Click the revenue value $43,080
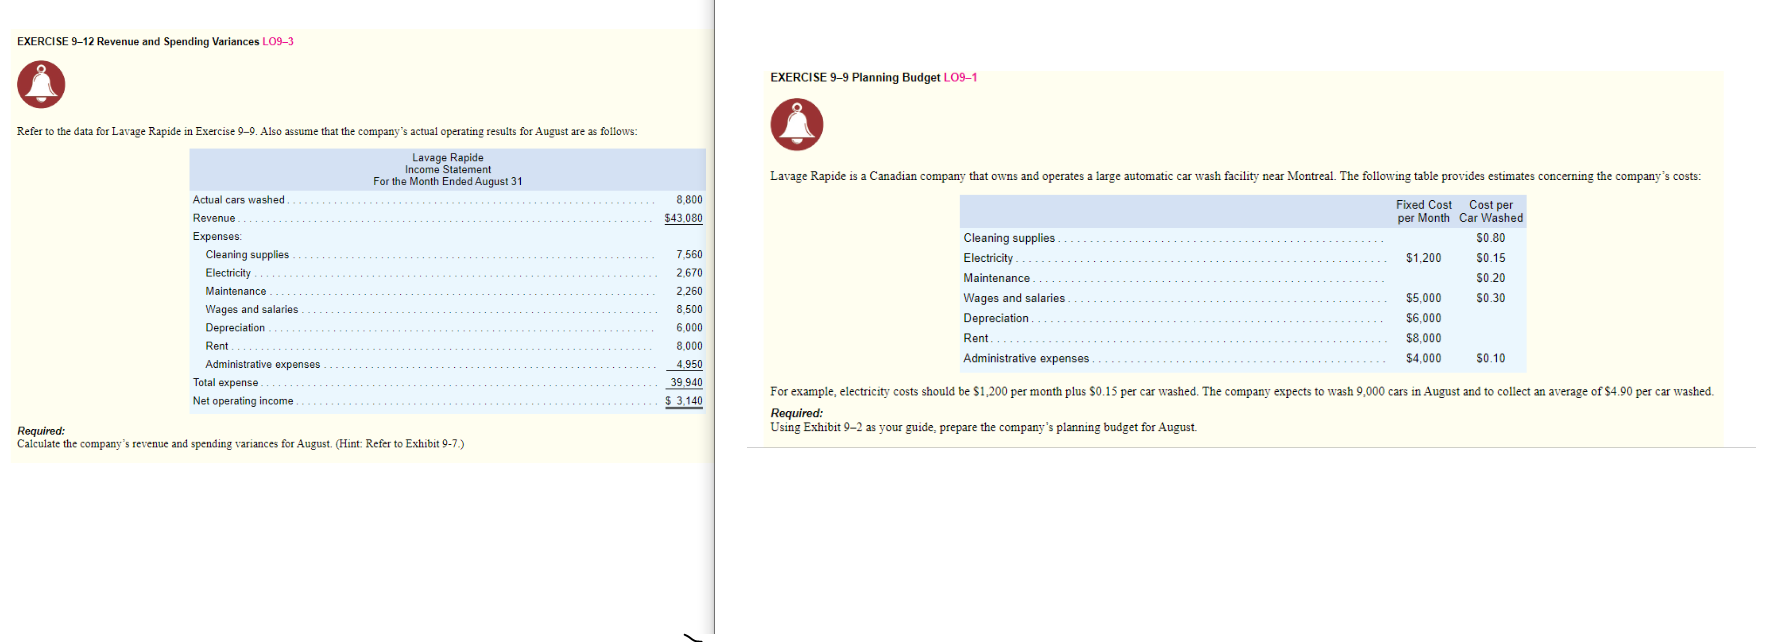The width and height of the screenshot is (1769, 642). coord(683,218)
